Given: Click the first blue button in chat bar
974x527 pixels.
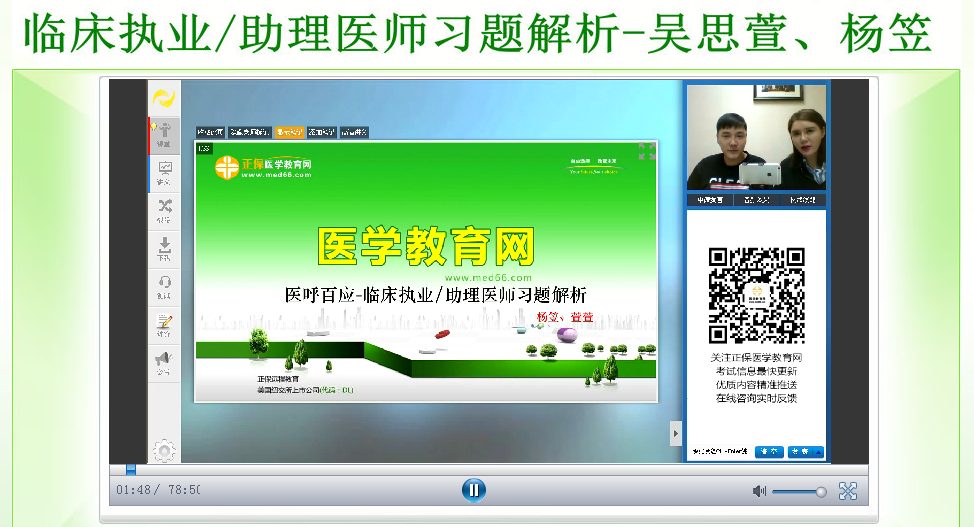Looking at the screenshot, I should pos(769,452).
